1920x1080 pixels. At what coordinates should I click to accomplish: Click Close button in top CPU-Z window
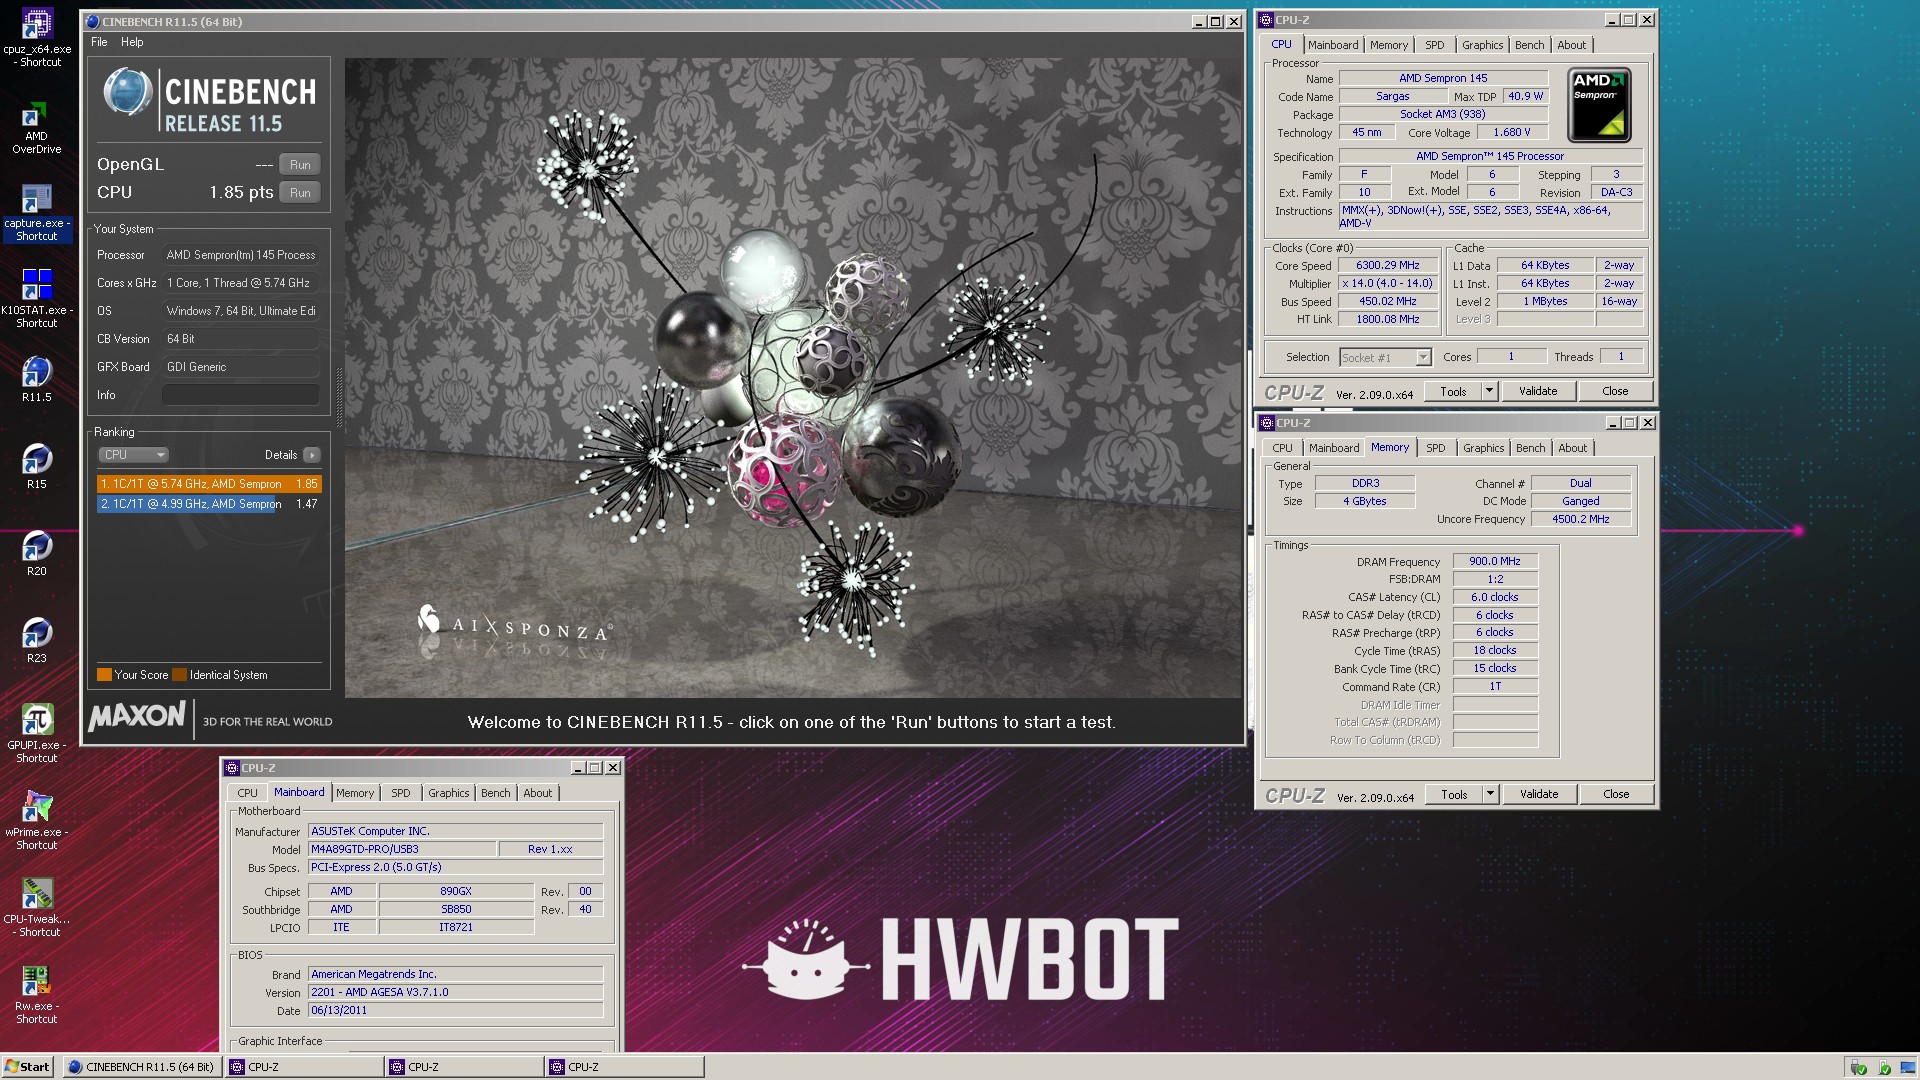1615,391
